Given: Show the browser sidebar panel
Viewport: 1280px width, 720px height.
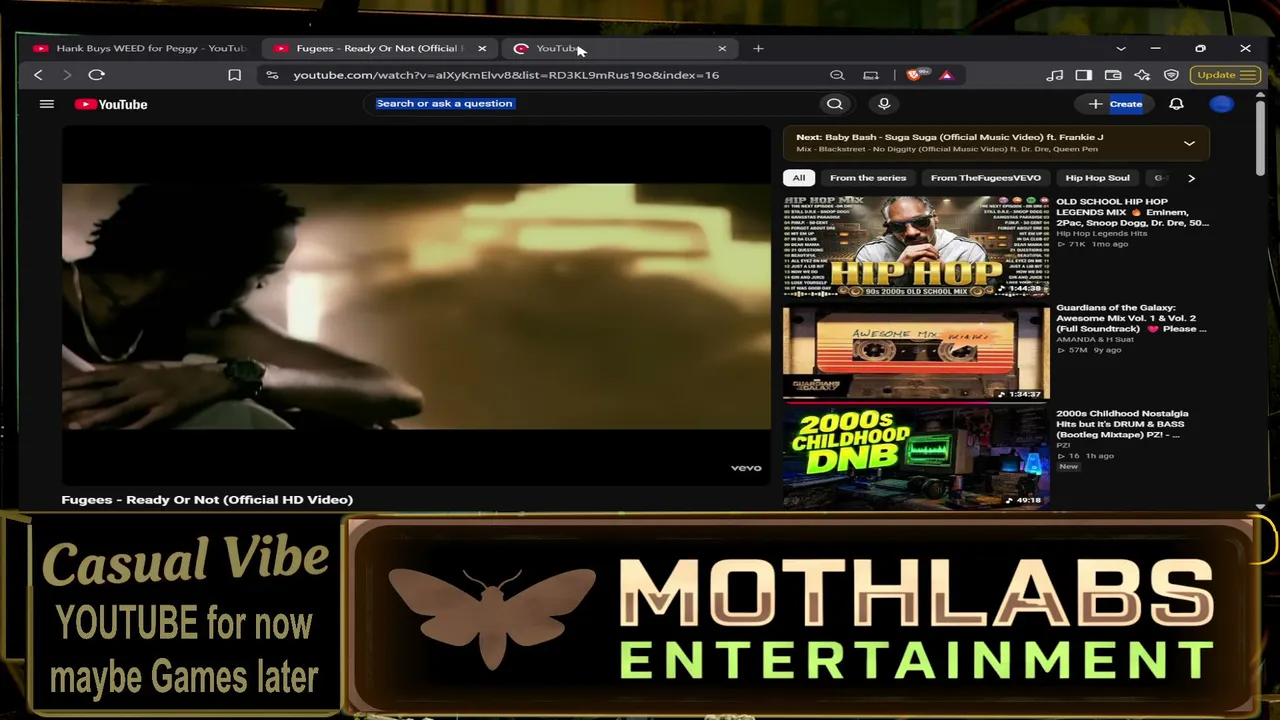Looking at the screenshot, I should [1084, 75].
